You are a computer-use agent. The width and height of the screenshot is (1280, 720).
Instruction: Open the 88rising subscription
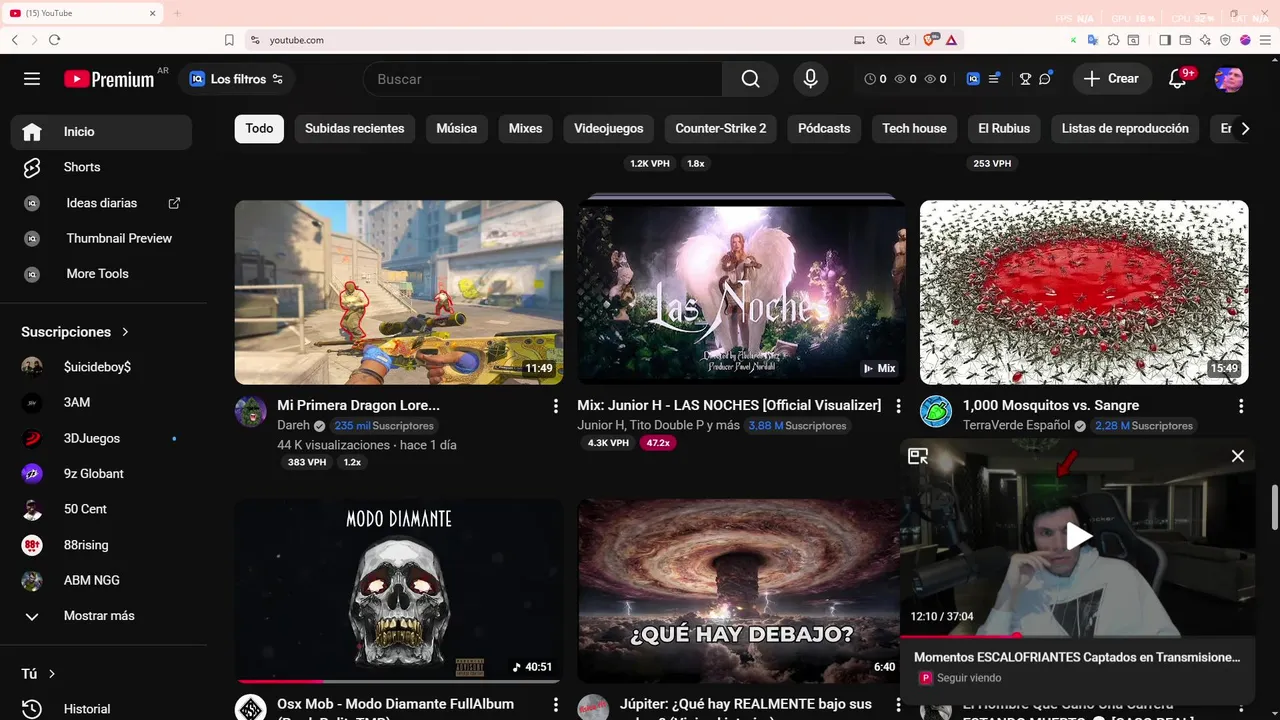pos(101,545)
